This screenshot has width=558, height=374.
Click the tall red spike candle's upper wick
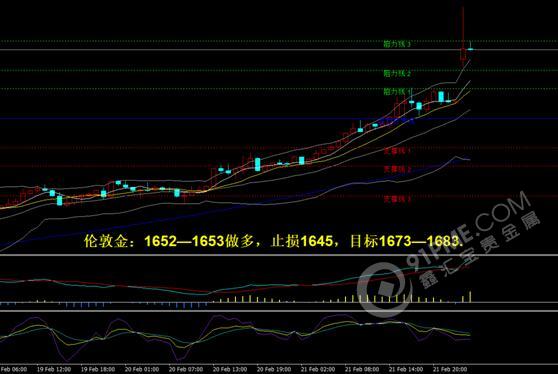pyautogui.click(x=463, y=27)
